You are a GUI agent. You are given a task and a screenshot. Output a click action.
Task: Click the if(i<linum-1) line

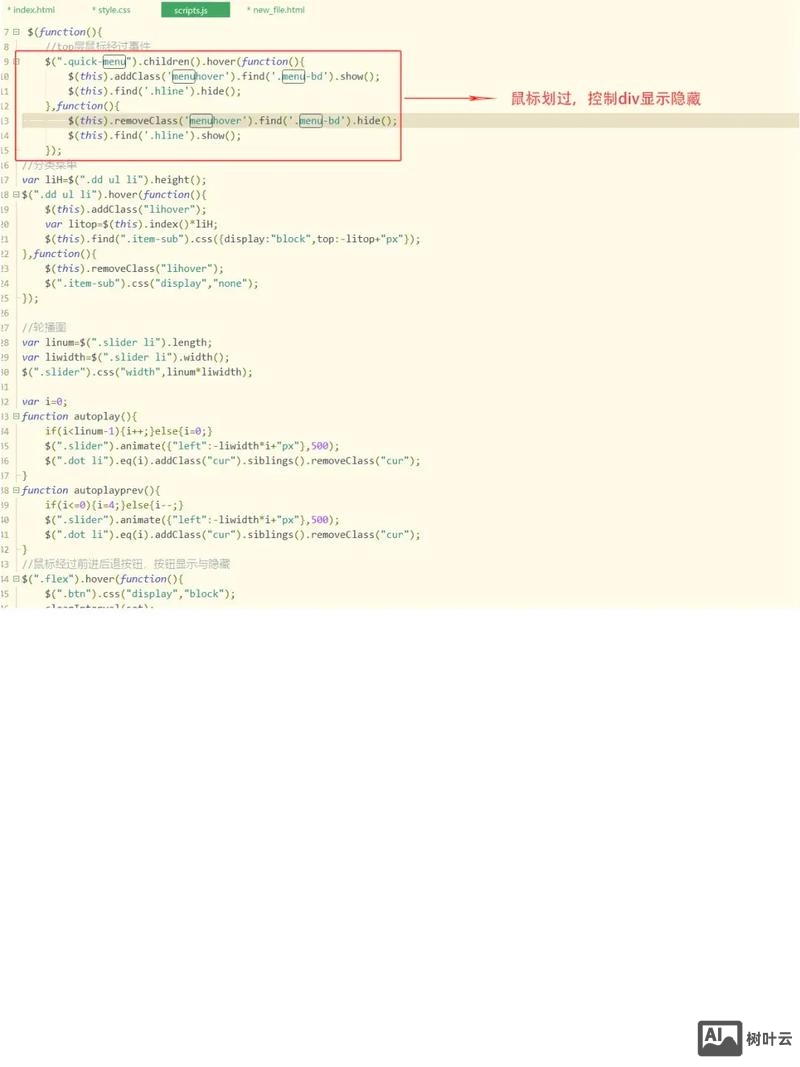pyautogui.click(x=129, y=431)
